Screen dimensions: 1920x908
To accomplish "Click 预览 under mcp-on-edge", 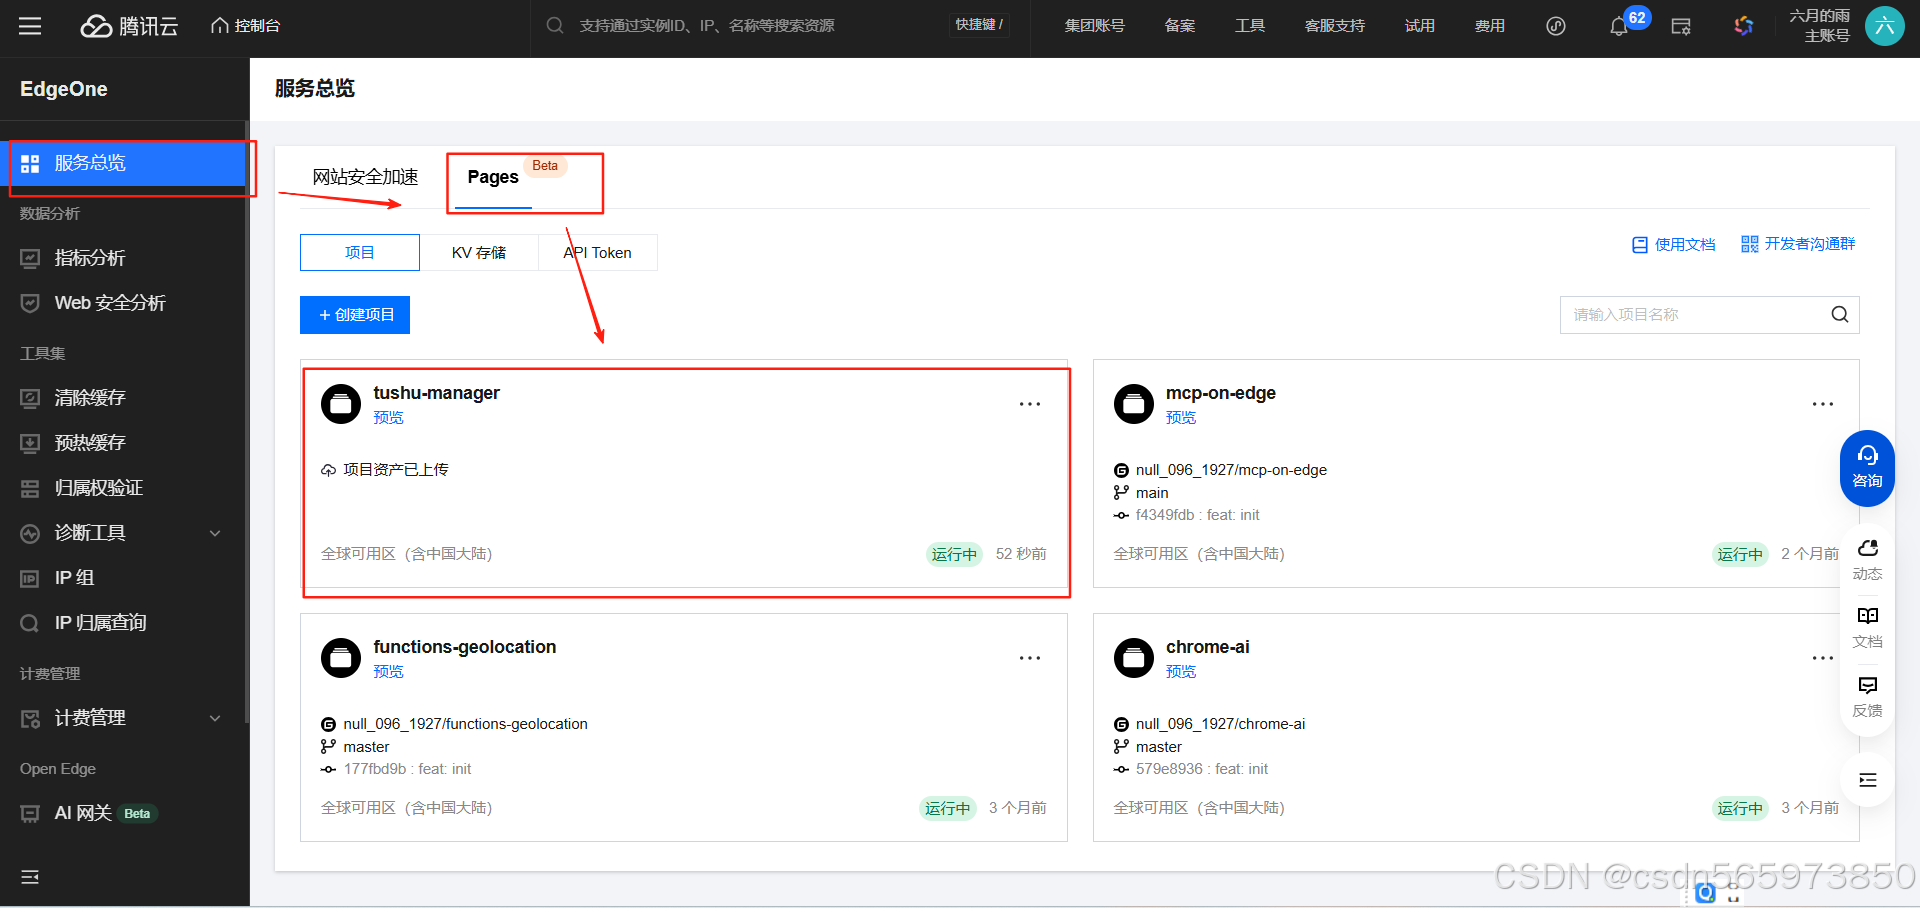I will [x=1181, y=418].
